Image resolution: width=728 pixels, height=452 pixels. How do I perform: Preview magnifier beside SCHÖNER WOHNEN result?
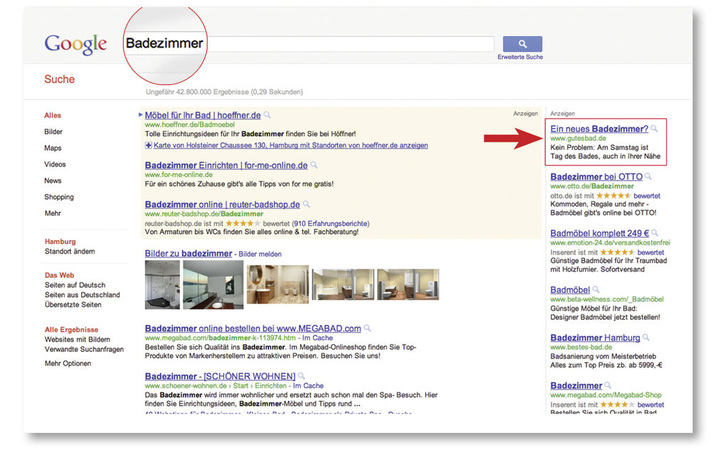pos(301,375)
